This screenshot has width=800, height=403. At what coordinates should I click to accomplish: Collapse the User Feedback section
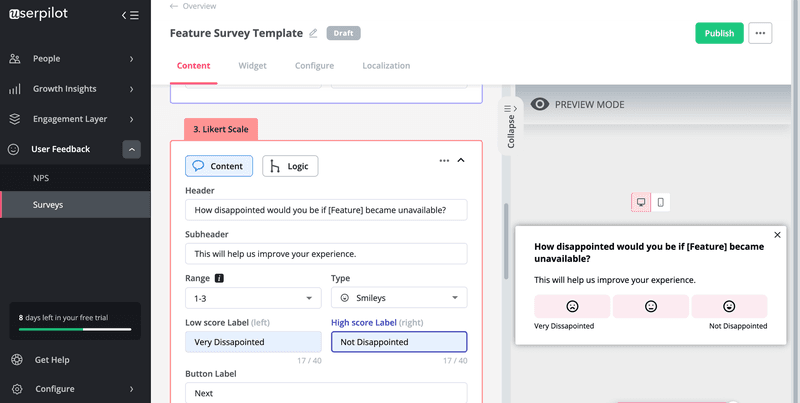click(x=132, y=149)
